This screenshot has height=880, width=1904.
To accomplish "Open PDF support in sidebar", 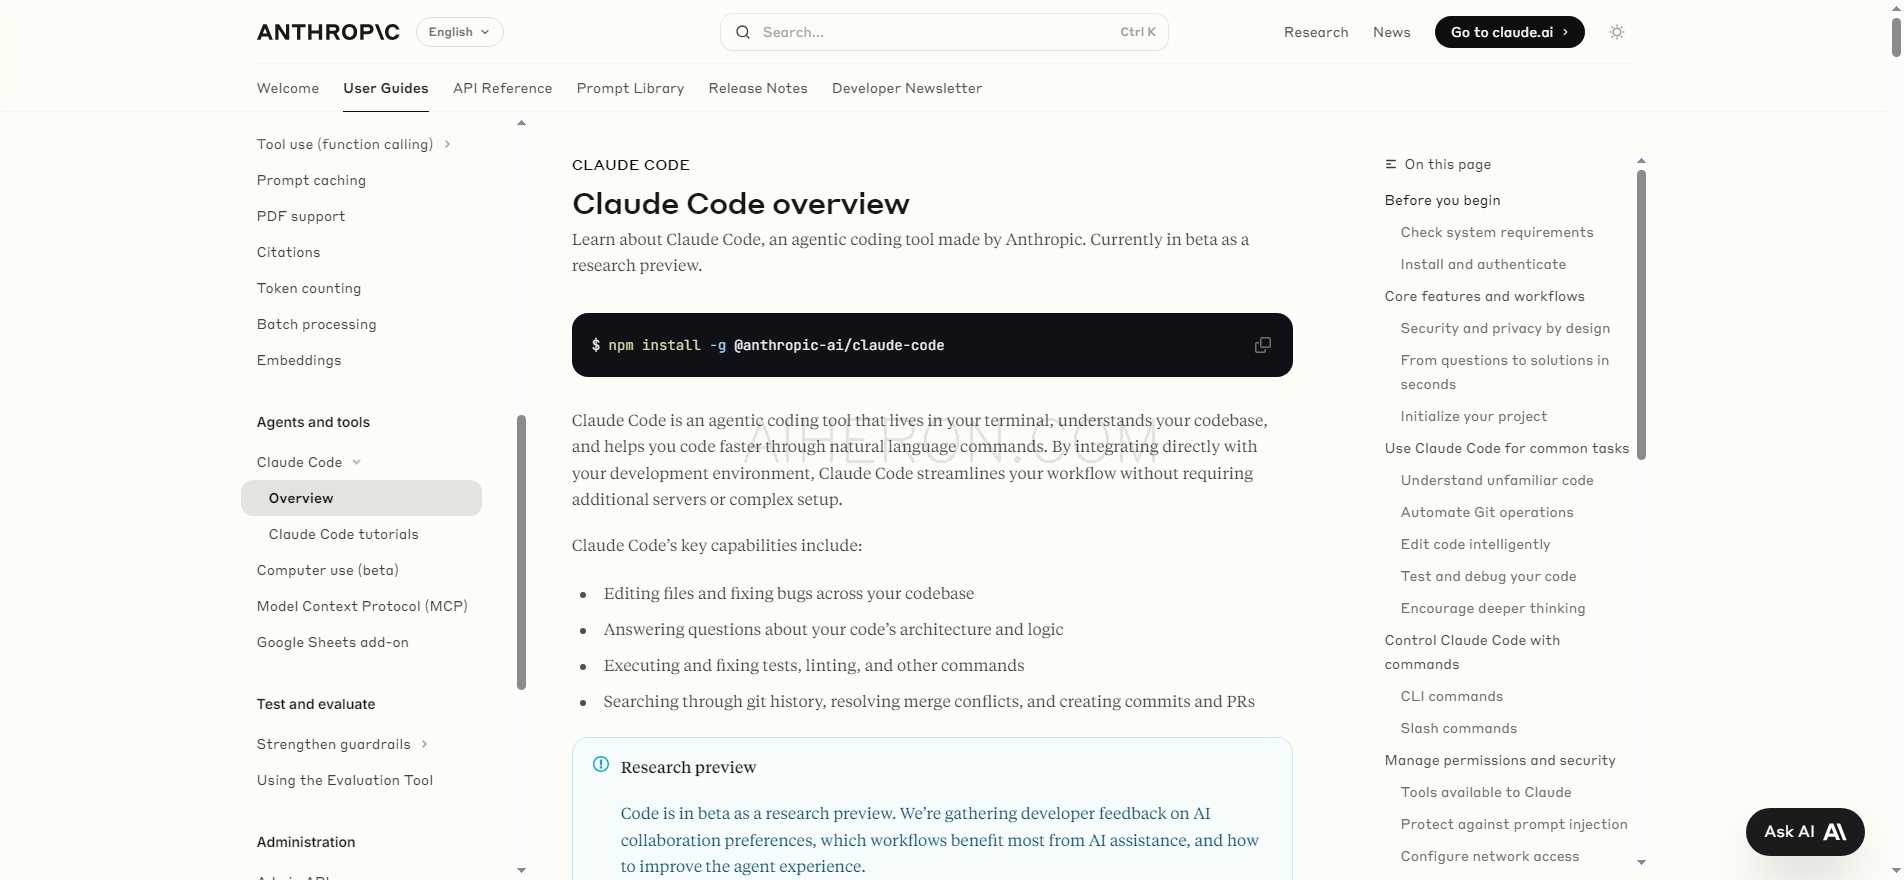I will point(301,216).
